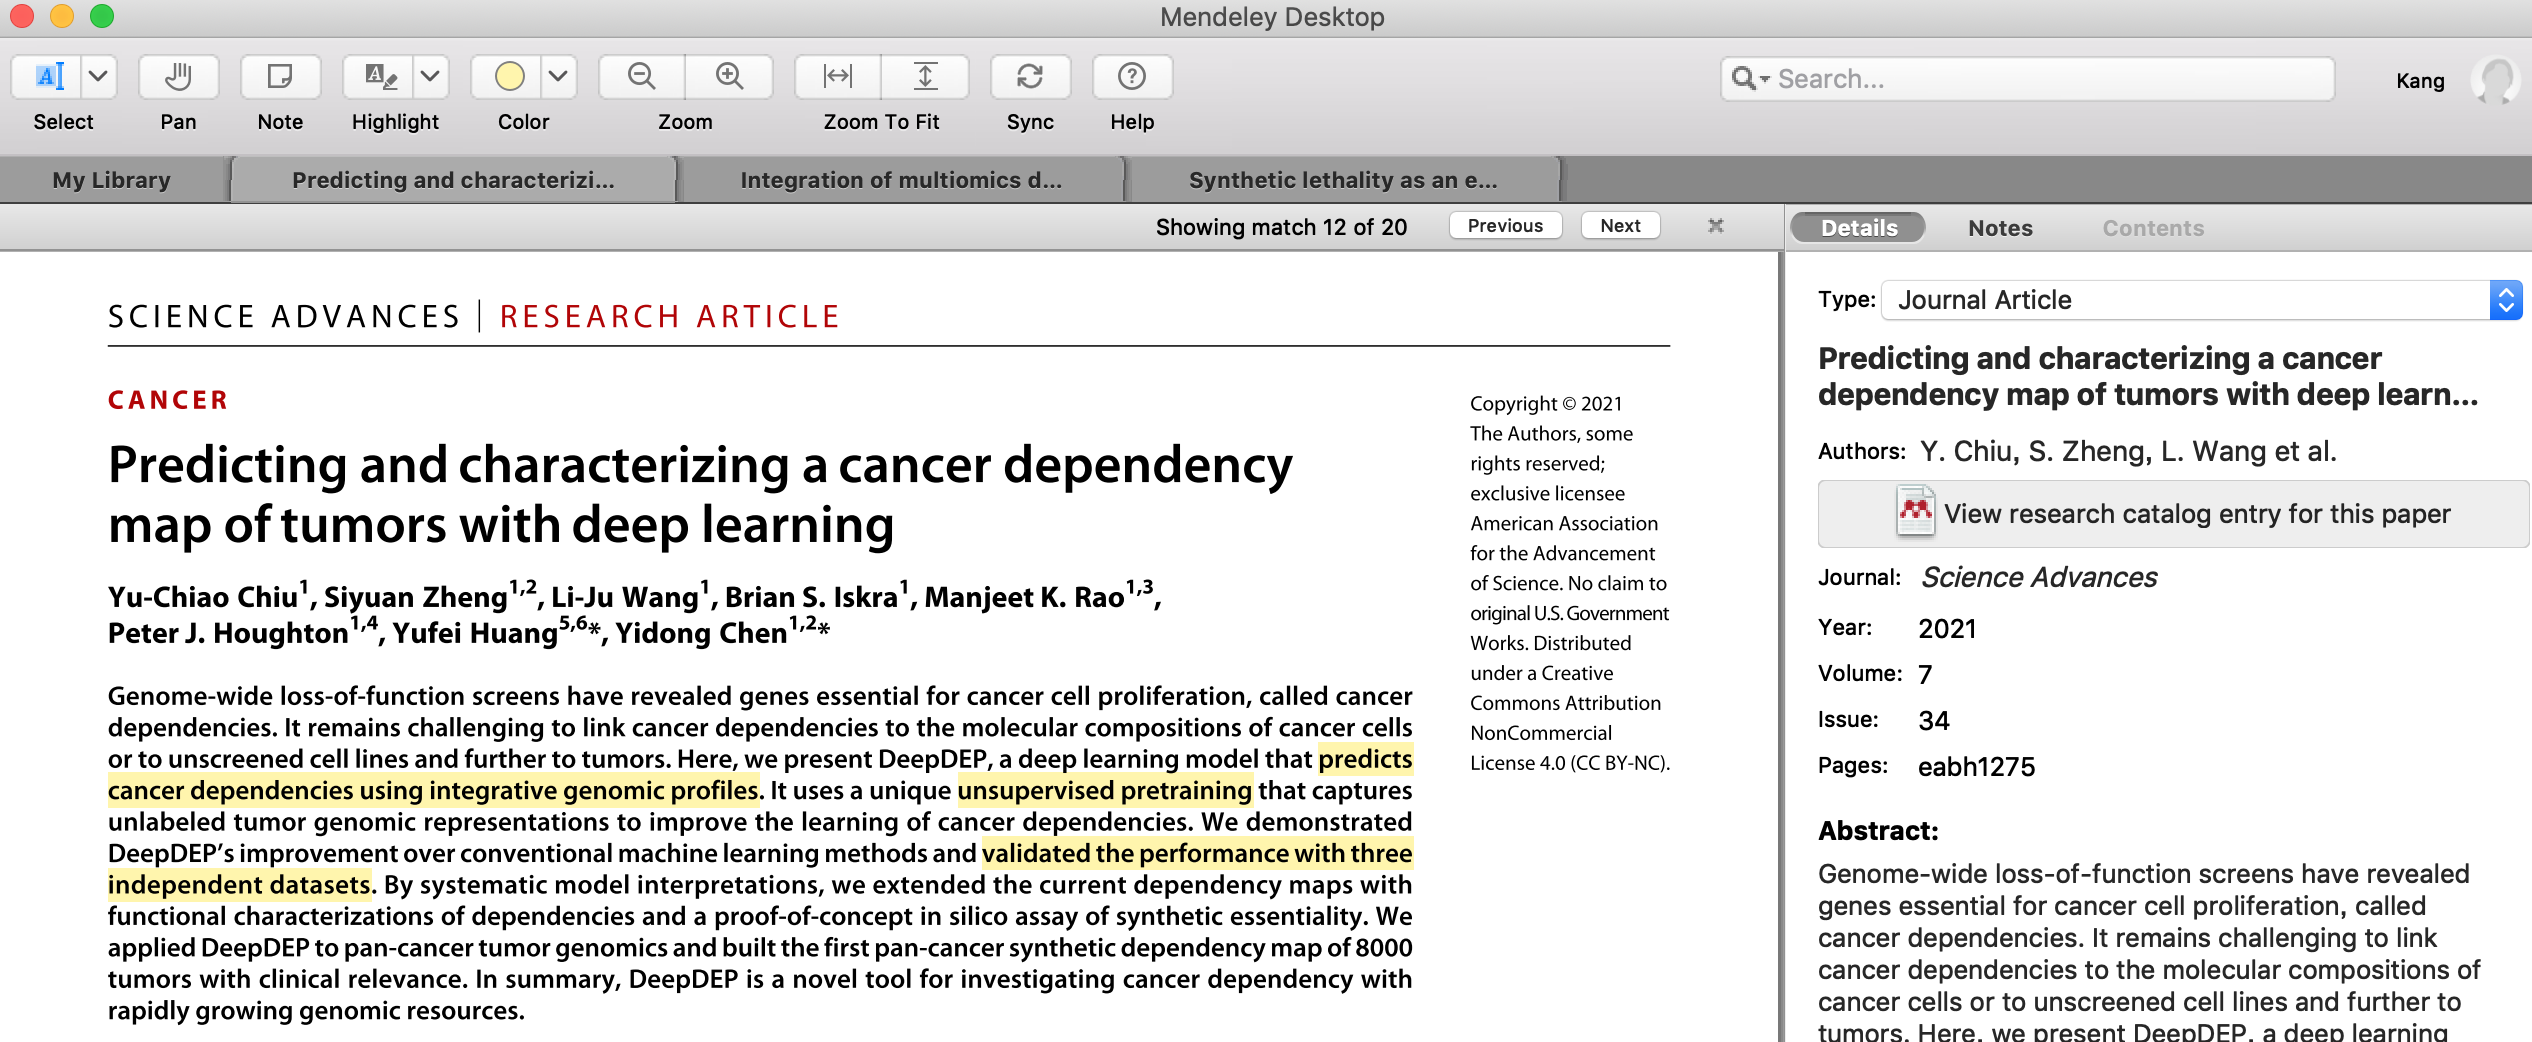Viewport: 2532px width, 1042px height.
Task: Open the Synthetic lethality as an e... tab
Action: (x=1343, y=180)
